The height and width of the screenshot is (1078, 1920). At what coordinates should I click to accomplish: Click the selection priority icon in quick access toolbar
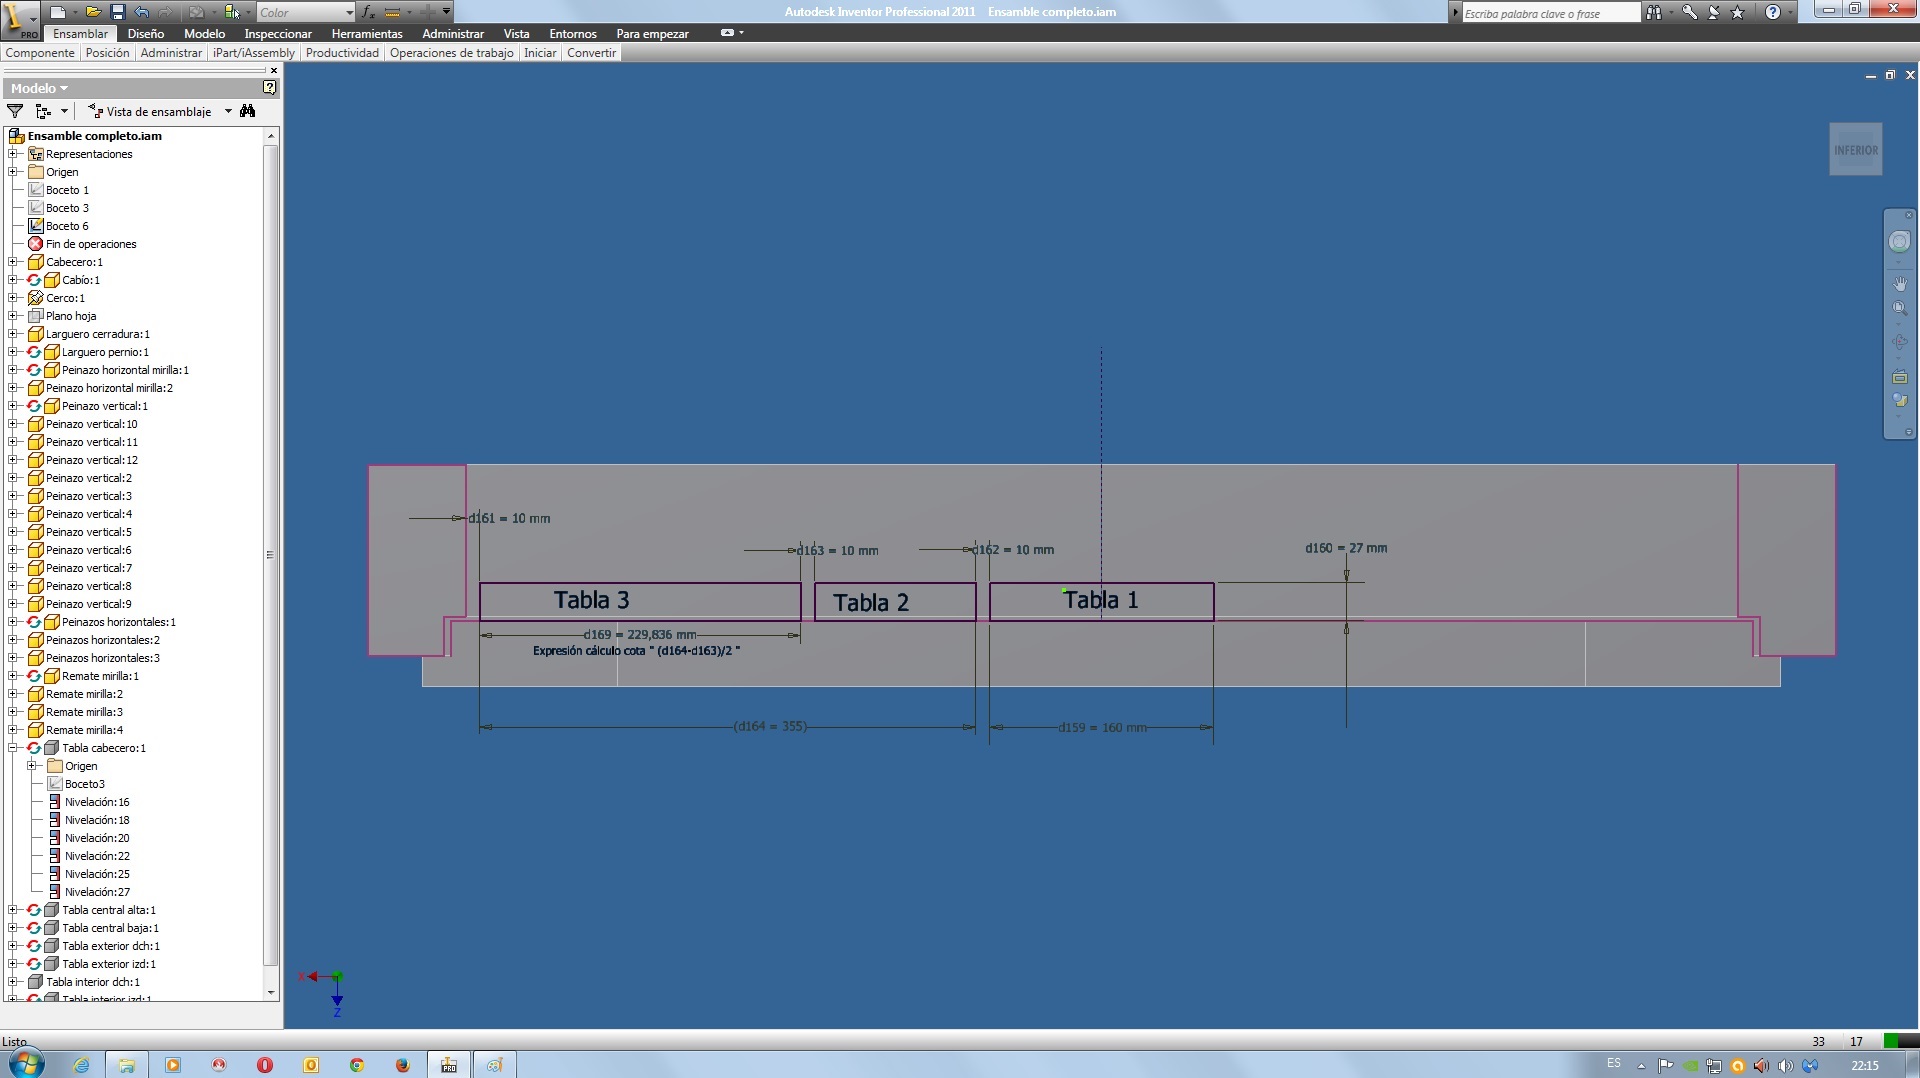[232, 12]
